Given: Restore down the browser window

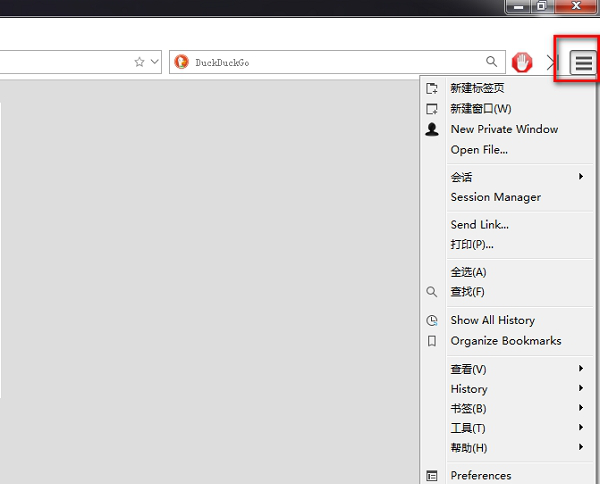Looking at the screenshot, I should 542,6.
